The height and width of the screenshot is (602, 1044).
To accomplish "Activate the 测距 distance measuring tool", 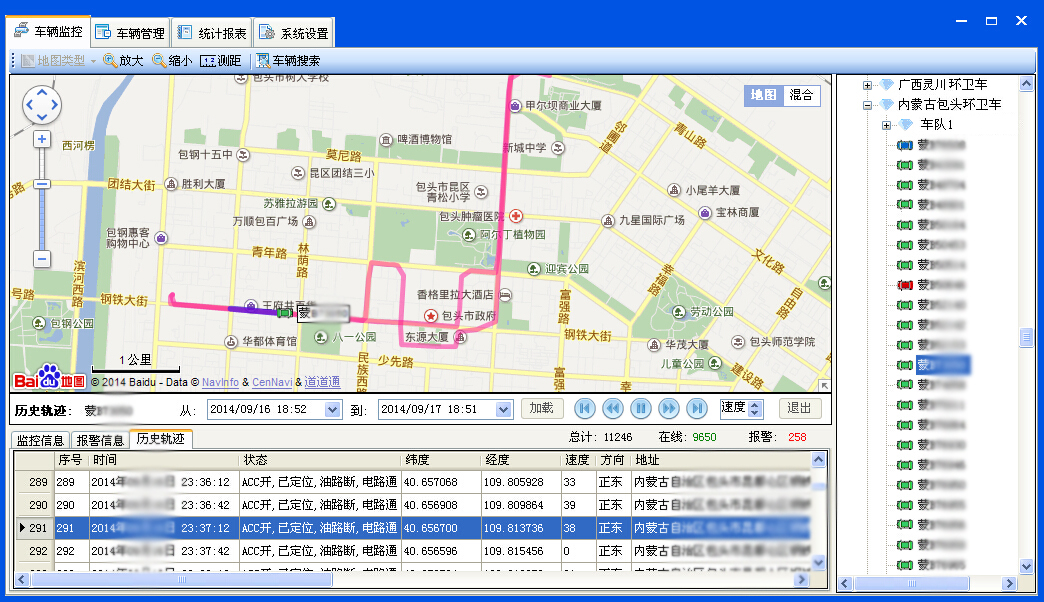I will (x=221, y=61).
